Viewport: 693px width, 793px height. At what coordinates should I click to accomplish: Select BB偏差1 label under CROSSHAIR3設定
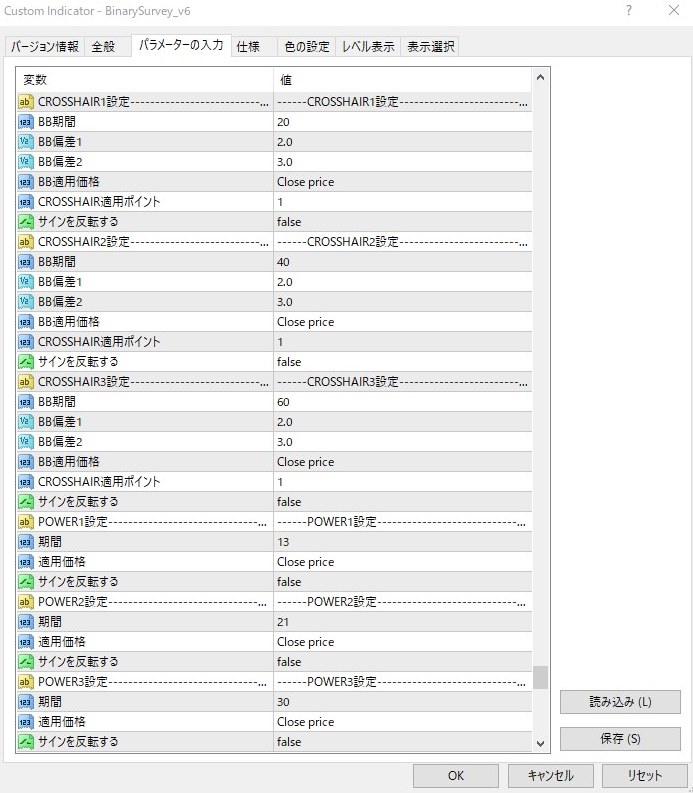[60, 422]
